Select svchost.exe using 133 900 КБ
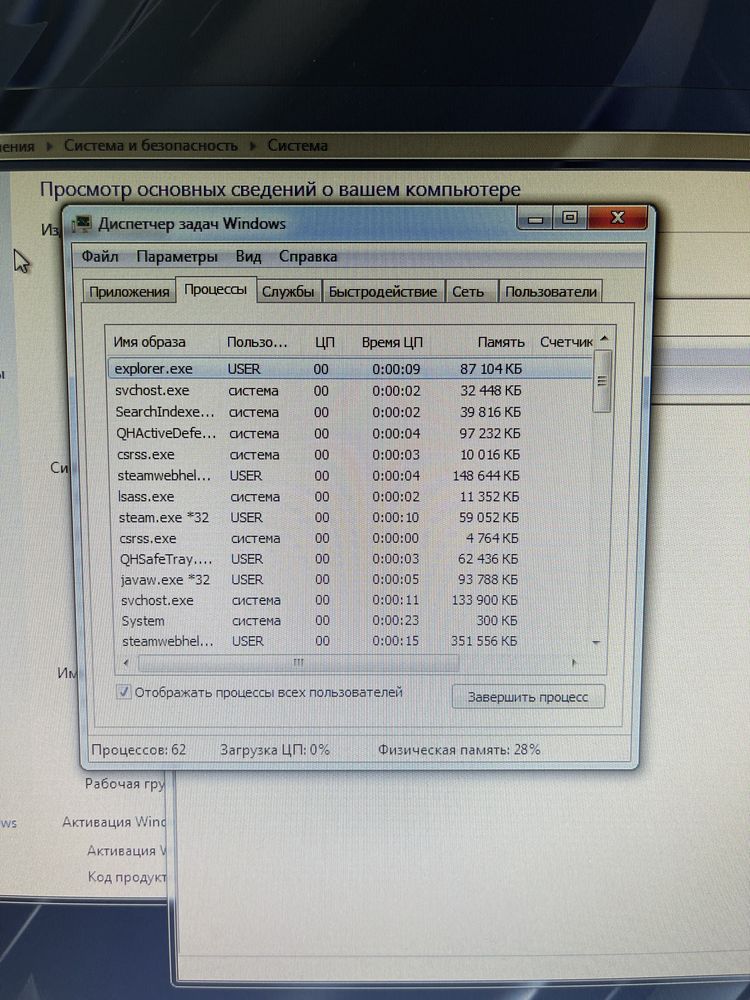750x1000 pixels. [351, 600]
